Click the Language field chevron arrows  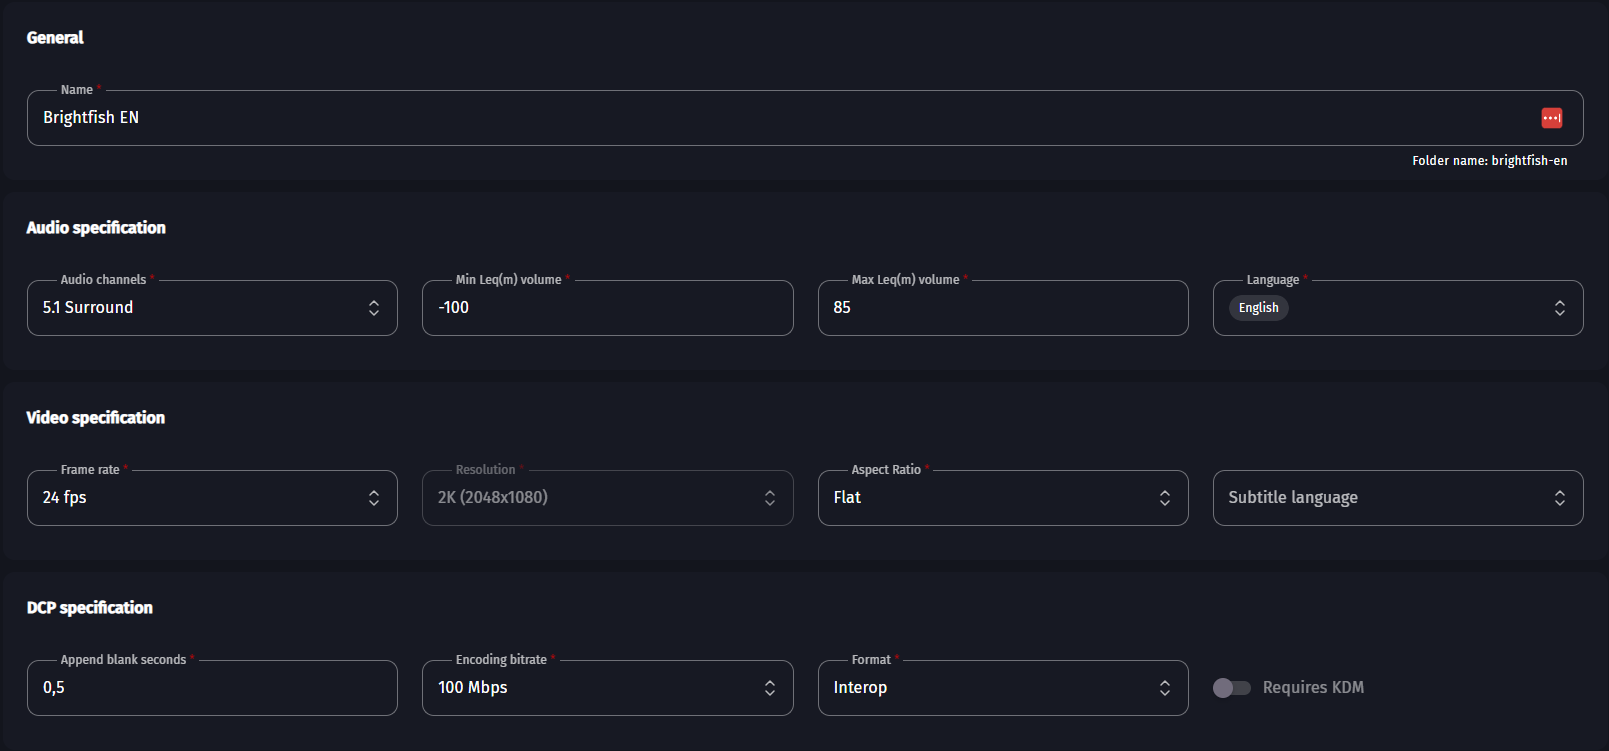(x=1559, y=308)
